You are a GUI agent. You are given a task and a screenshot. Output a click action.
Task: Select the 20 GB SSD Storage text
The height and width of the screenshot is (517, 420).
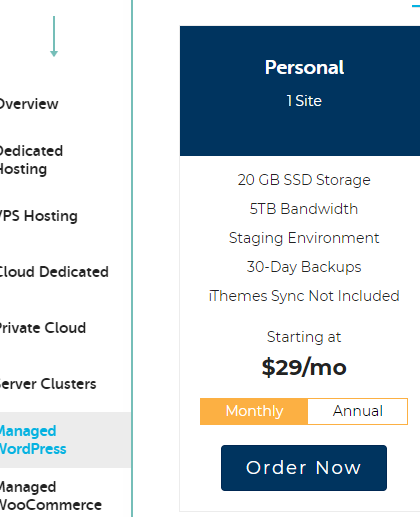(304, 180)
